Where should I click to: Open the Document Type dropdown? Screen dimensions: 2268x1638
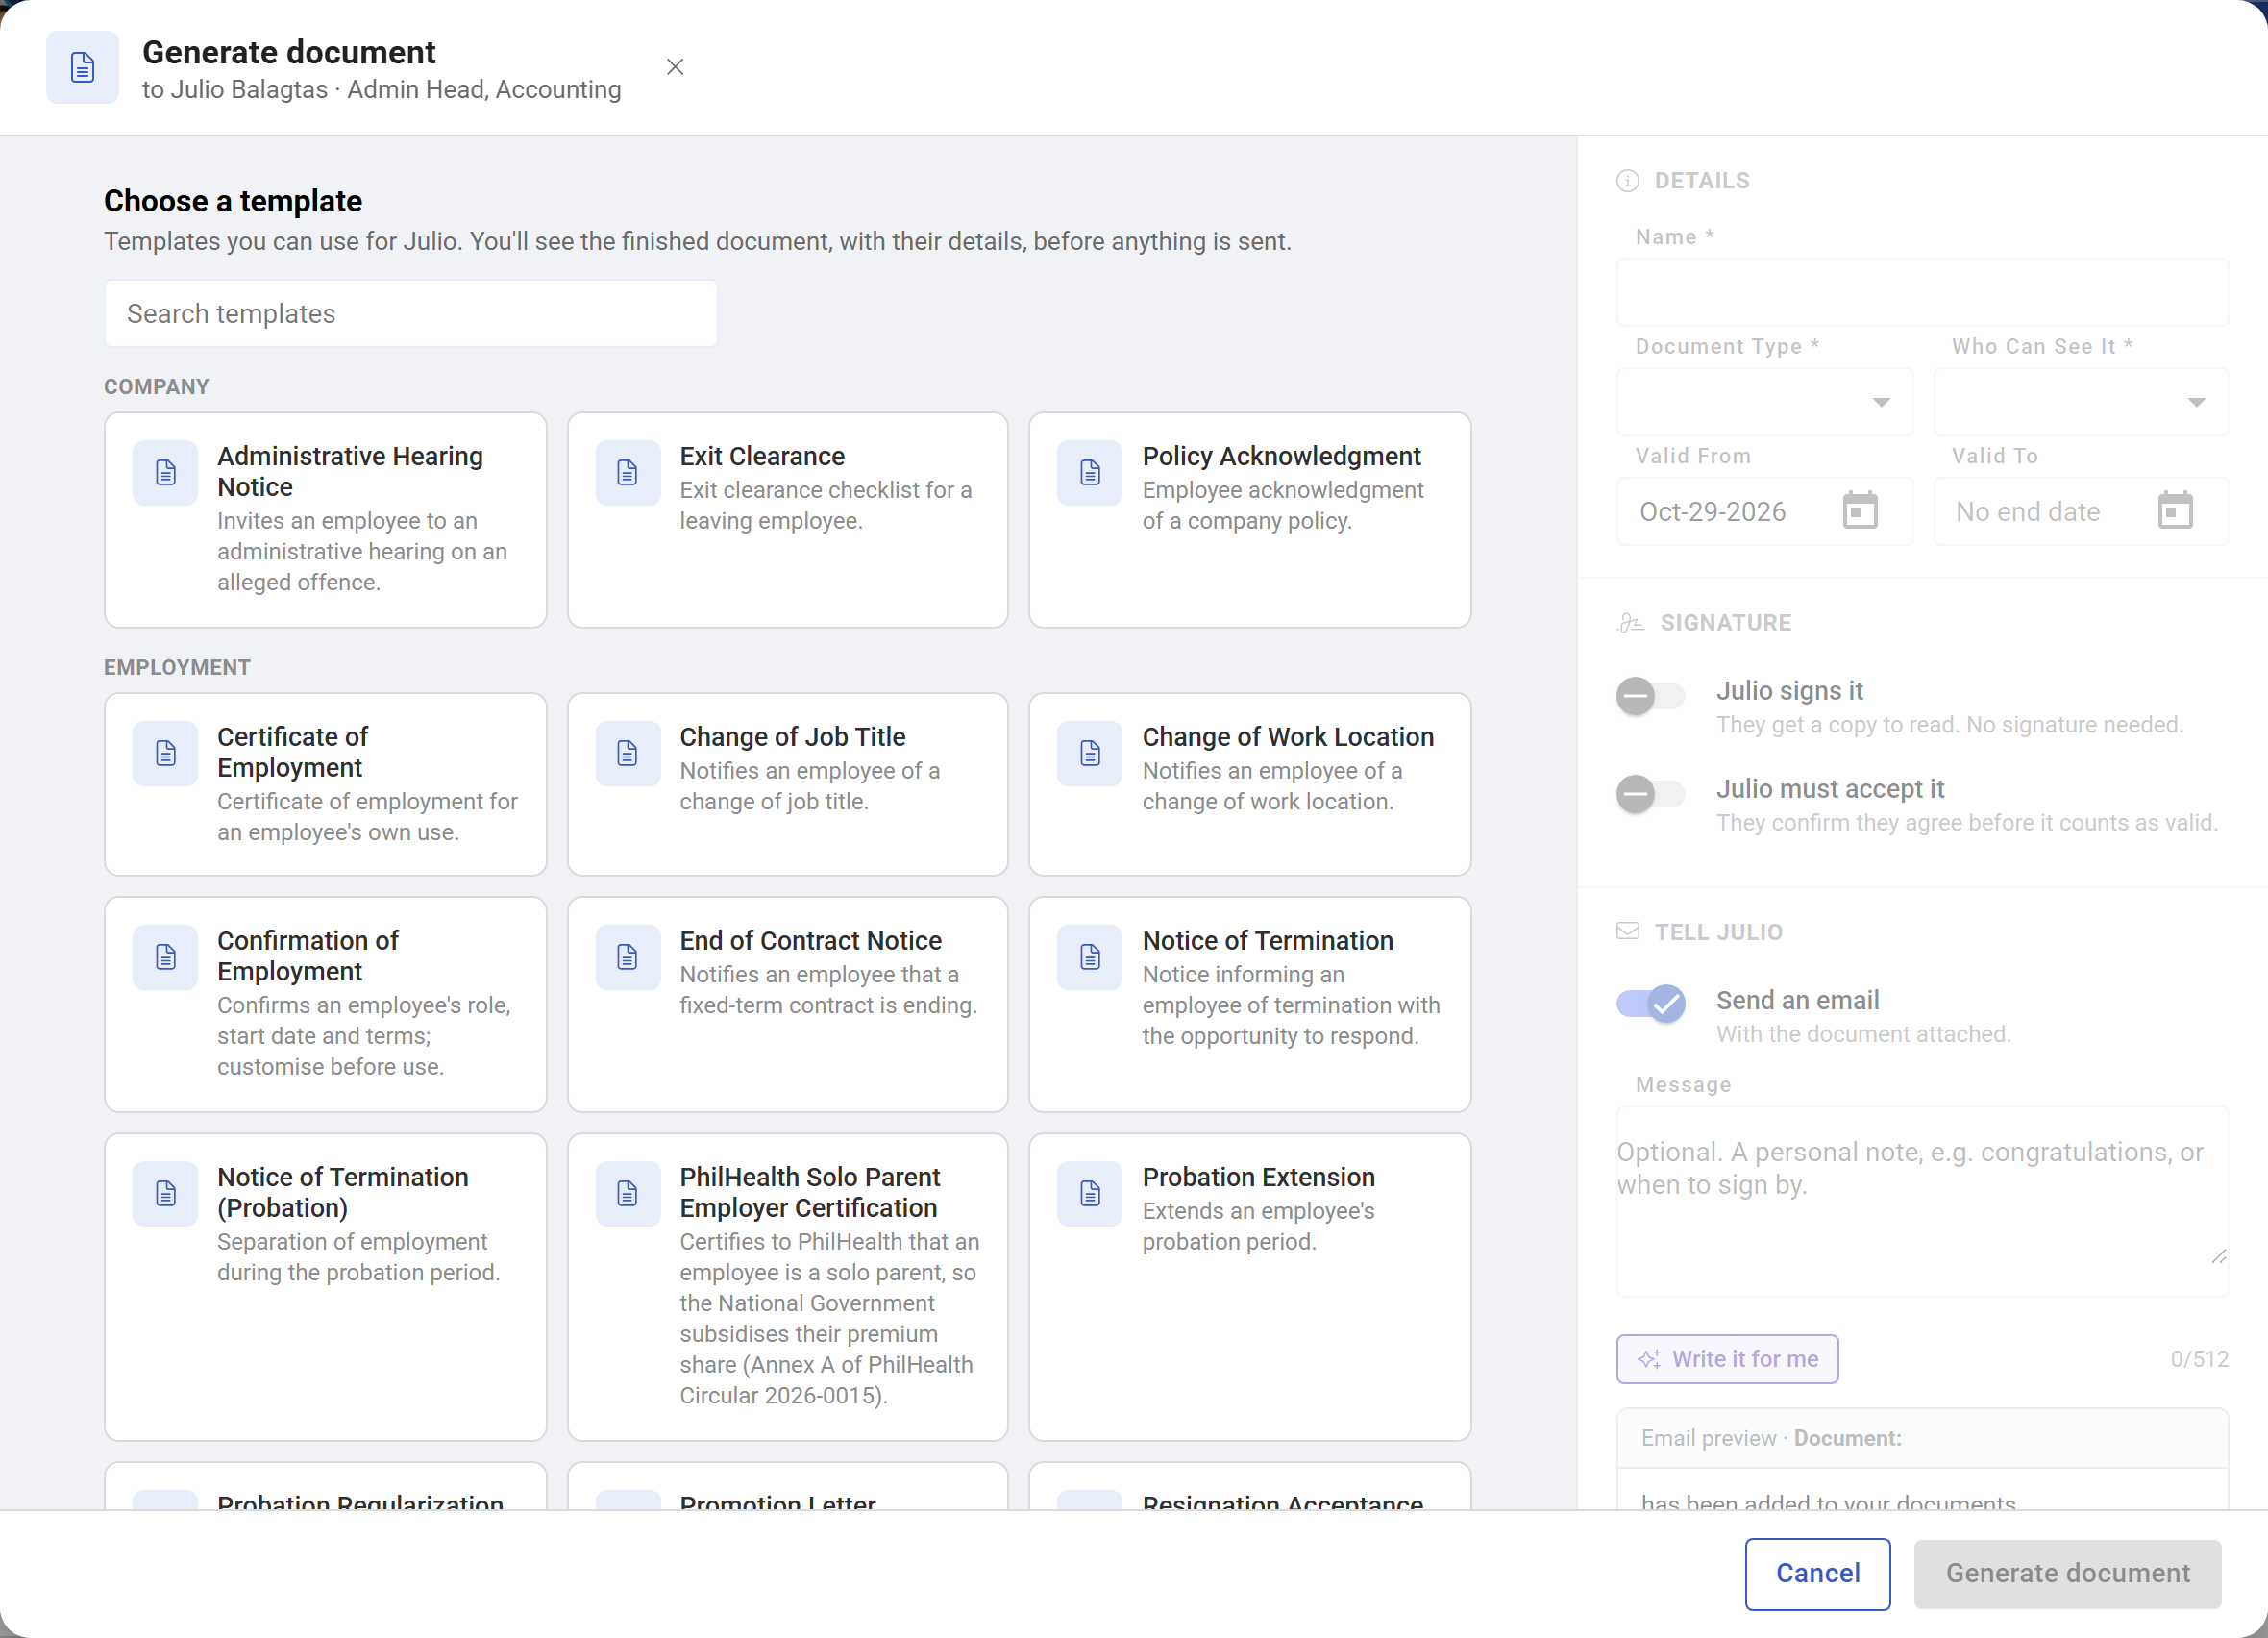pos(1764,402)
